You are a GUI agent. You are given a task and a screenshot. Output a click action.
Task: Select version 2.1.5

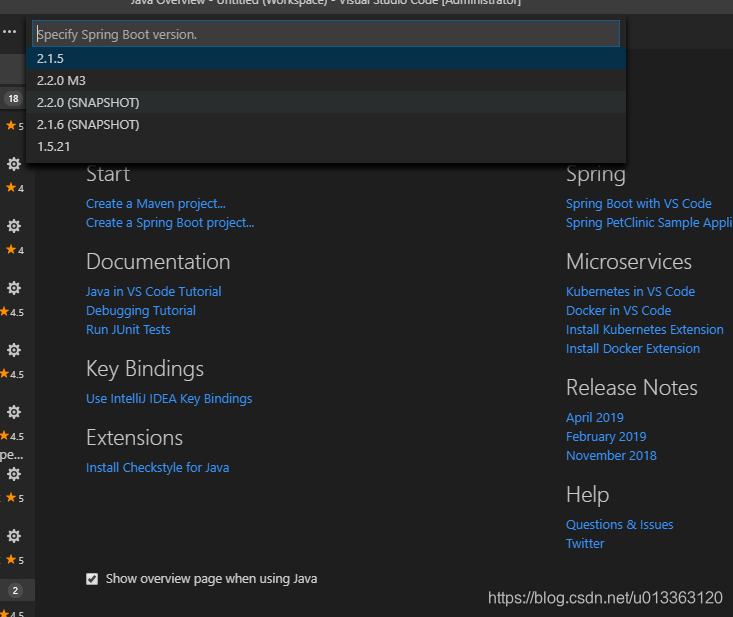click(x=326, y=58)
